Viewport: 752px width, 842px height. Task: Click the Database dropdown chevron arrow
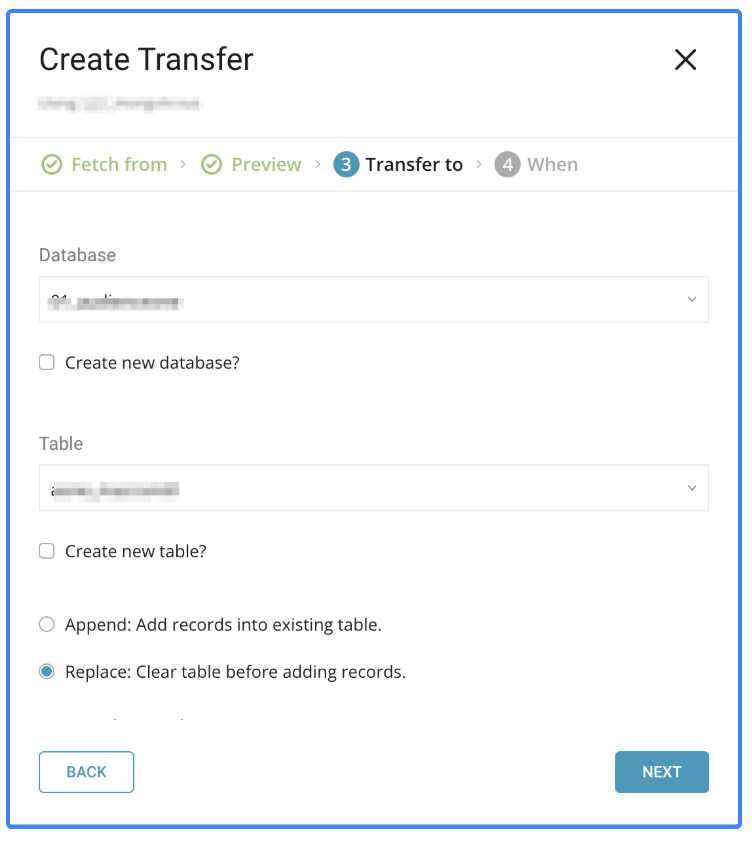(692, 299)
